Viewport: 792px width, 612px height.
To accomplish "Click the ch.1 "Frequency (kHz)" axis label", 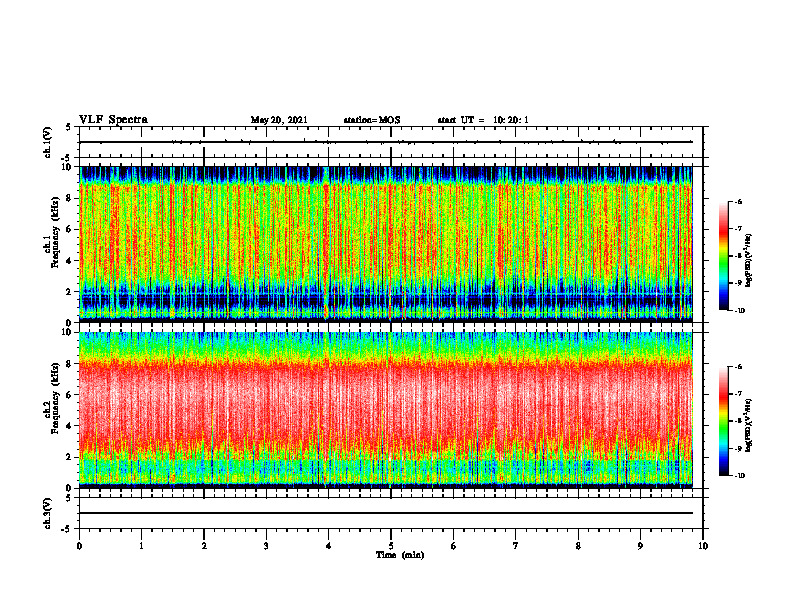I will point(56,232).
